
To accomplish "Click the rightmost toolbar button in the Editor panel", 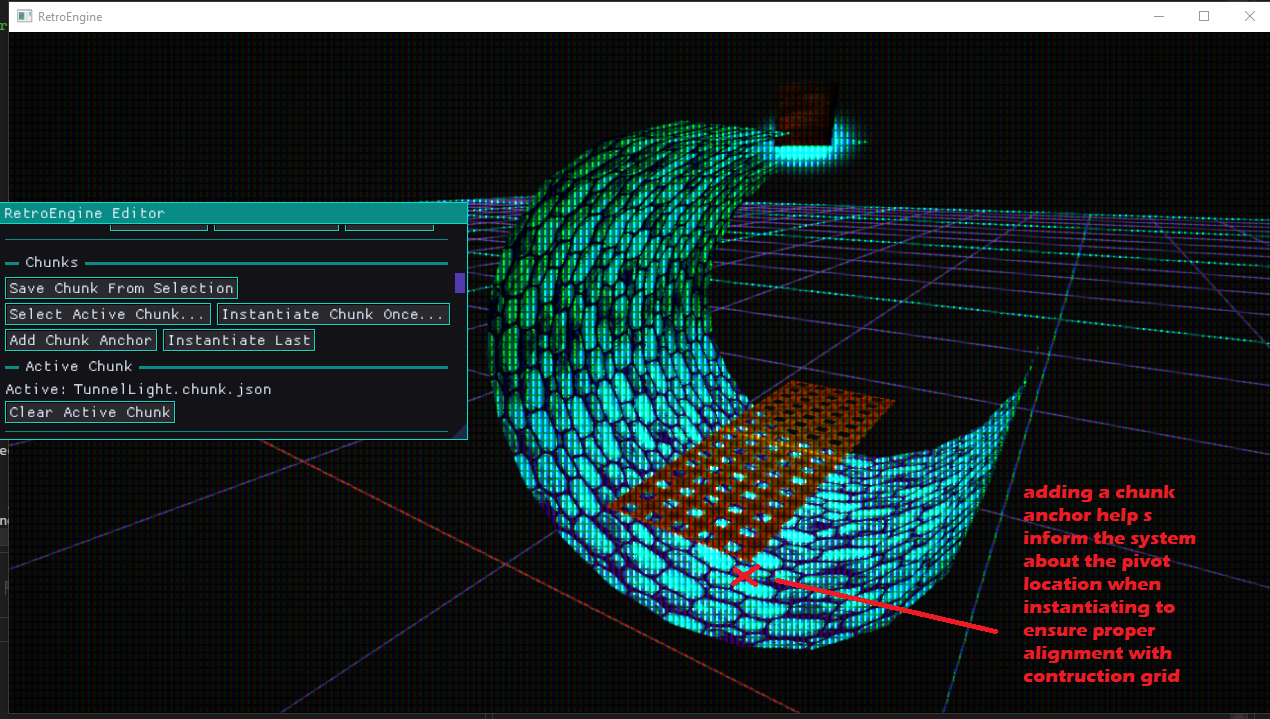I will tap(389, 226).
